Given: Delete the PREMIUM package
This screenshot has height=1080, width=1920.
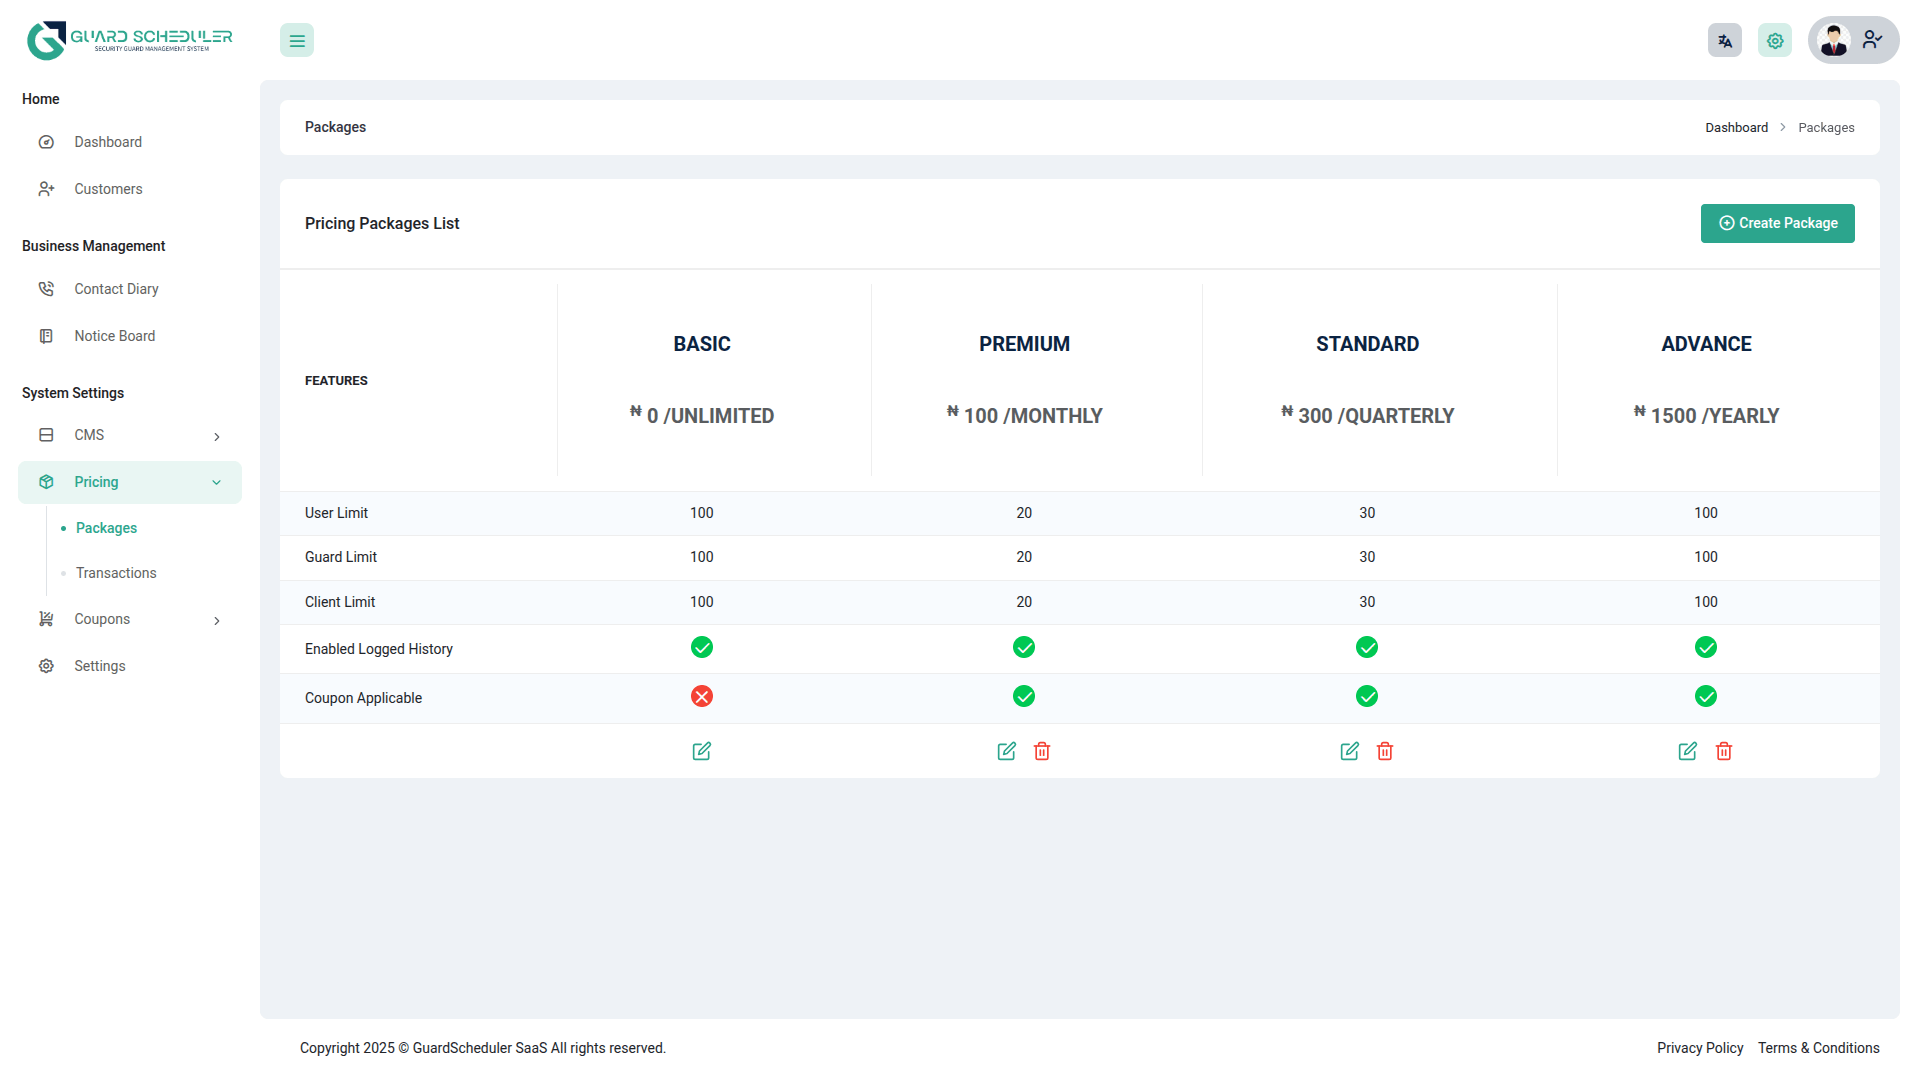Looking at the screenshot, I should point(1042,751).
